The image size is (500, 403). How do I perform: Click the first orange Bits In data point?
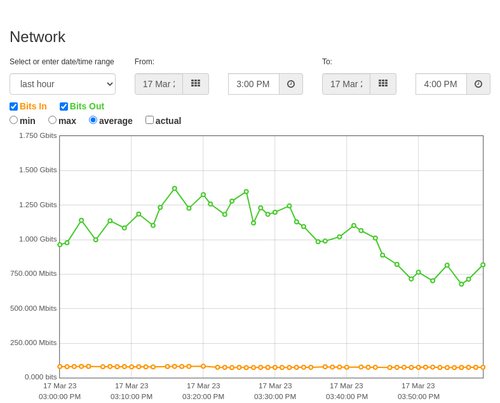[60, 366]
